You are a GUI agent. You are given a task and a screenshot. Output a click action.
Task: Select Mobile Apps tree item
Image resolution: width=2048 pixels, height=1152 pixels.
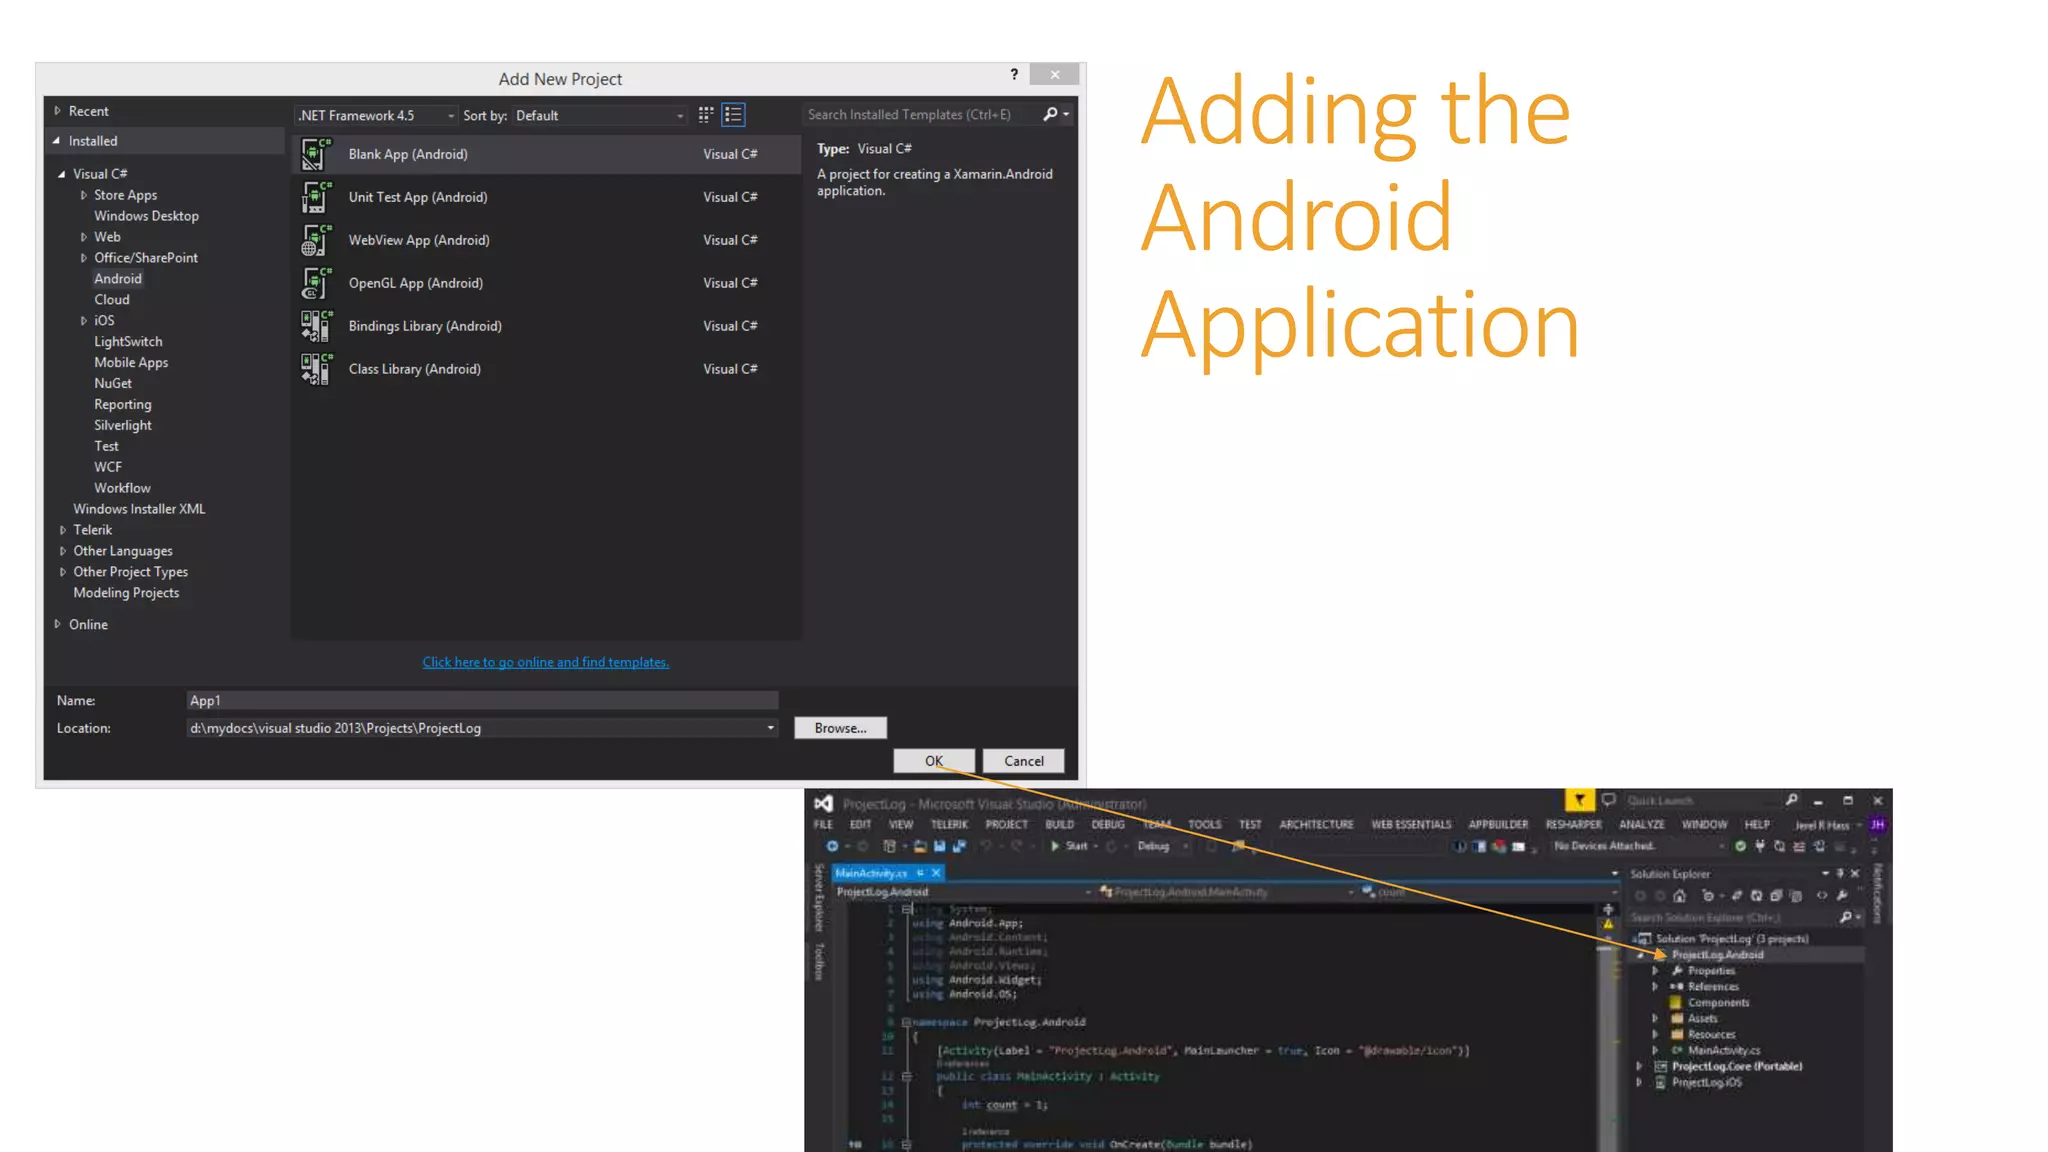point(131,363)
